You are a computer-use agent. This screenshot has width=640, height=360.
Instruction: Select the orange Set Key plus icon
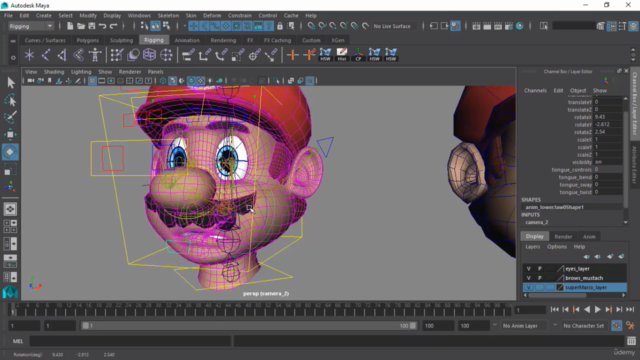pos(292,55)
